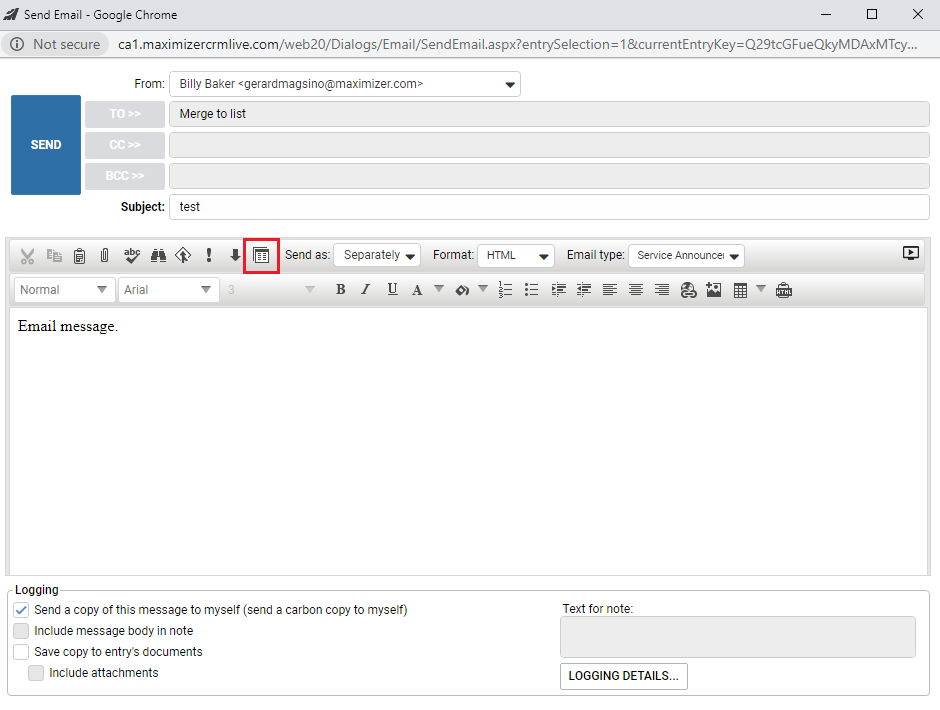Click the CC recipients field
Image resolution: width=940 pixels, height=710 pixels.
(x=549, y=145)
